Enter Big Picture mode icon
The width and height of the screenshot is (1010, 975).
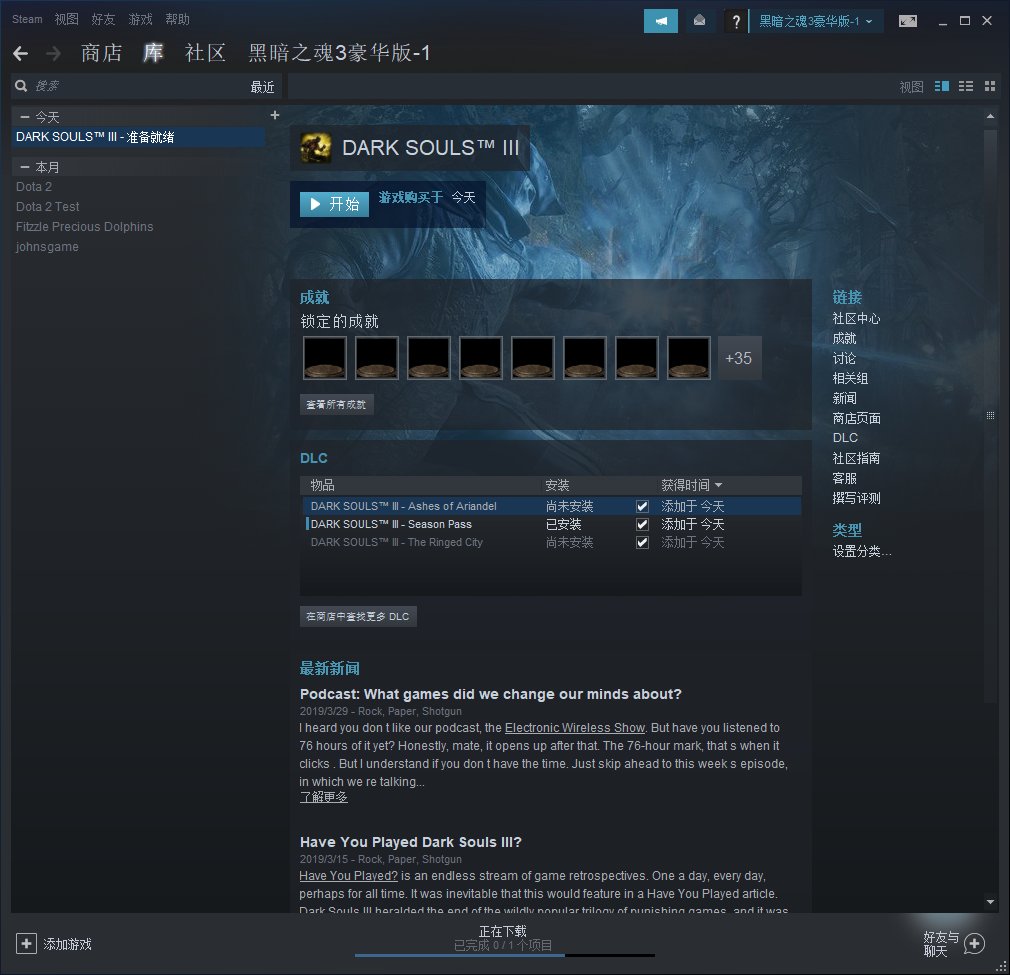908,21
